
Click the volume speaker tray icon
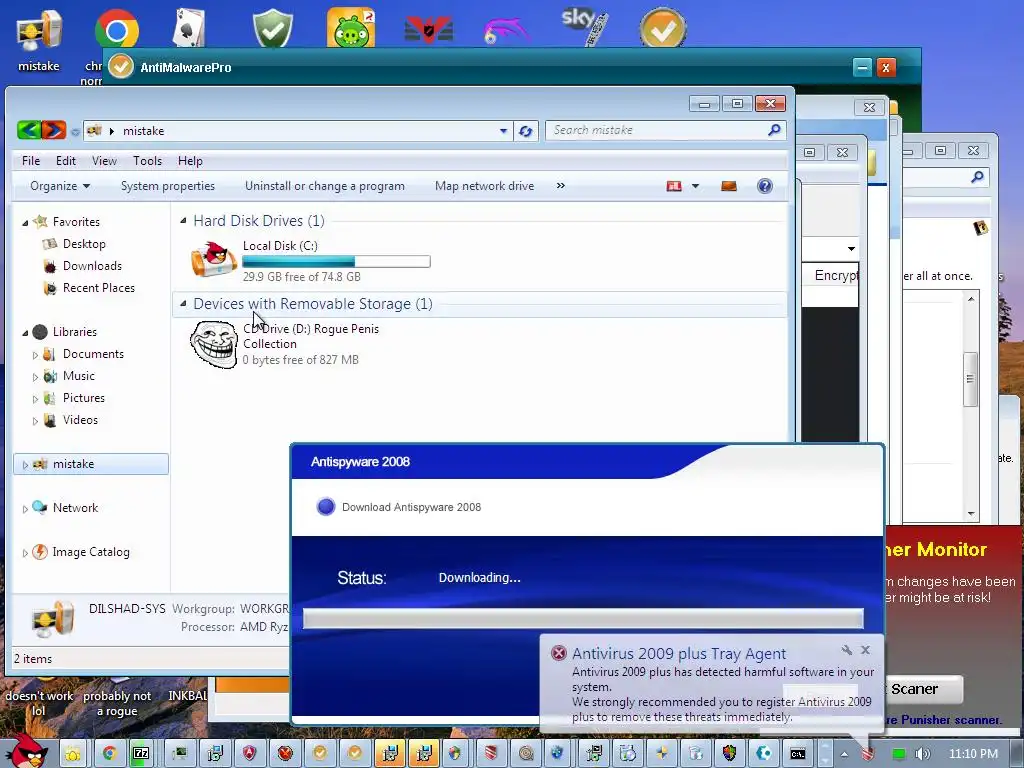(922, 754)
